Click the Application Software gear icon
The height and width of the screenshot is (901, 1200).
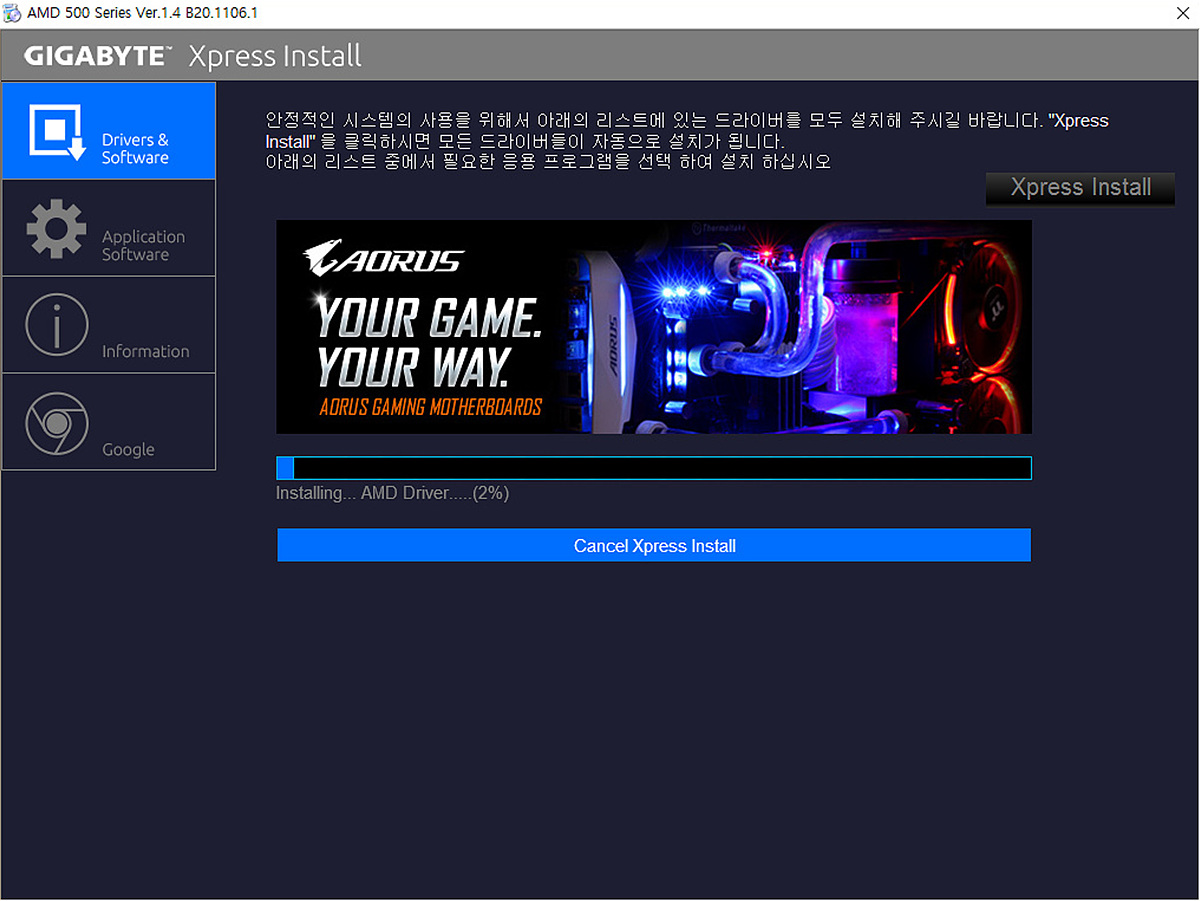(57, 228)
